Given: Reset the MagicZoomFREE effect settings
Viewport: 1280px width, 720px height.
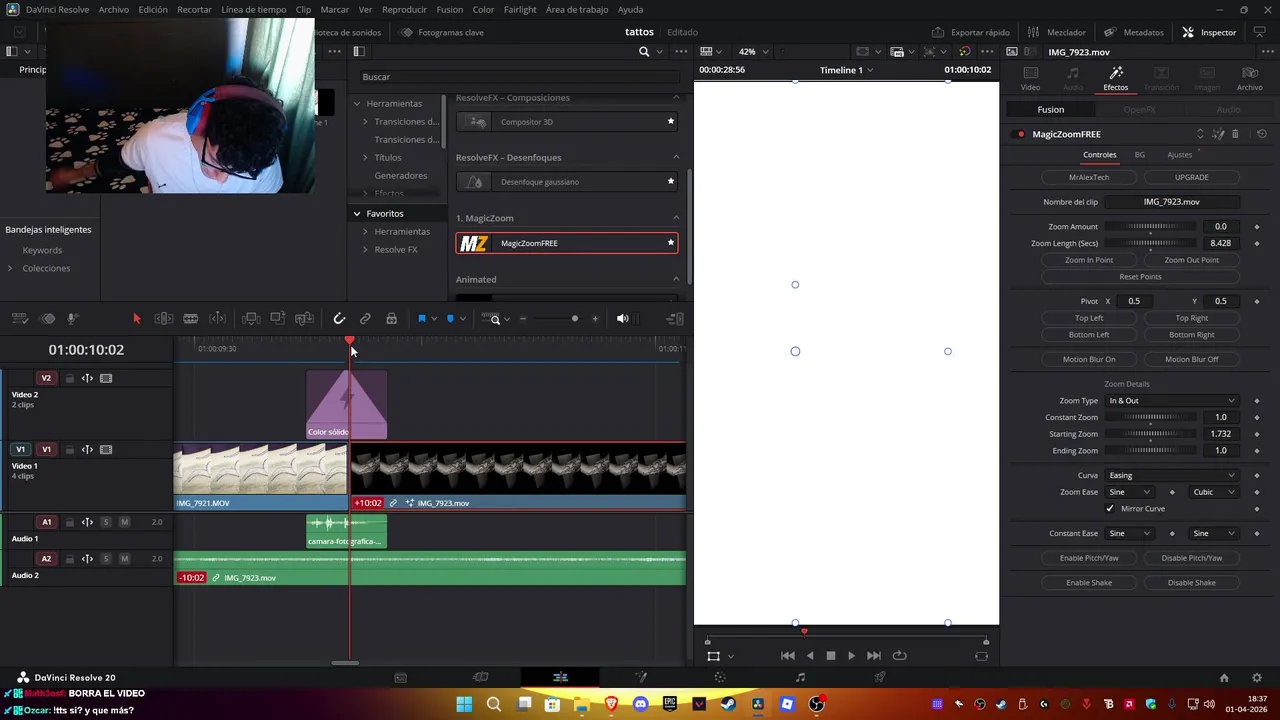Looking at the screenshot, I should 1262,134.
